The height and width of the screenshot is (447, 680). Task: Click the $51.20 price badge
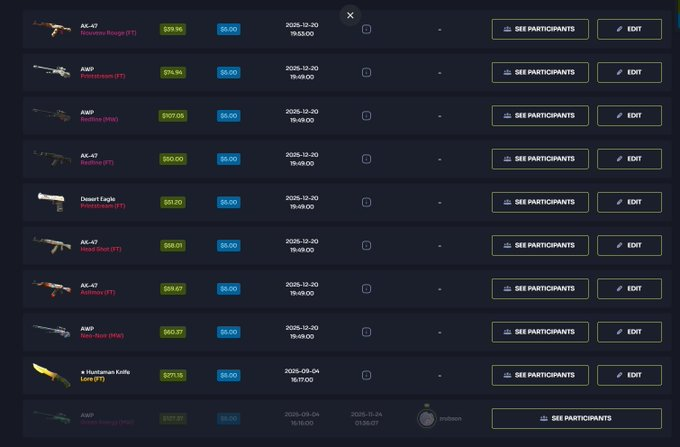pos(173,202)
